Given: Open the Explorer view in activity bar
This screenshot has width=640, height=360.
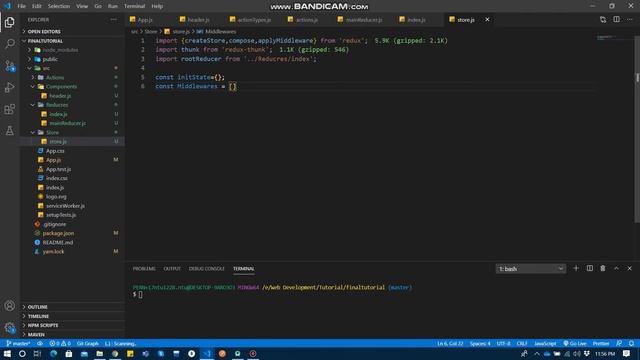Looking at the screenshot, I should (10, 22).
